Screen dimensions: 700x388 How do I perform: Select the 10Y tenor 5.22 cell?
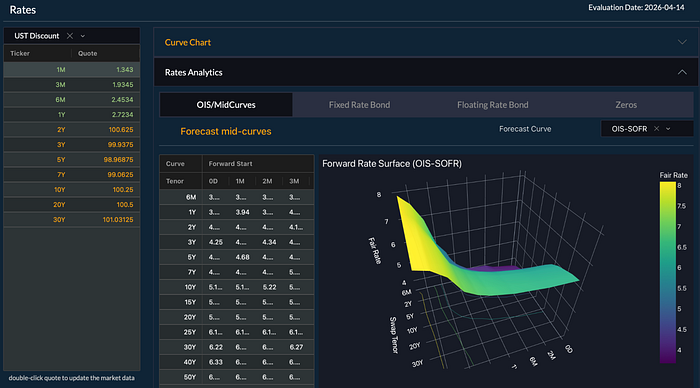(x=269, y=287)
